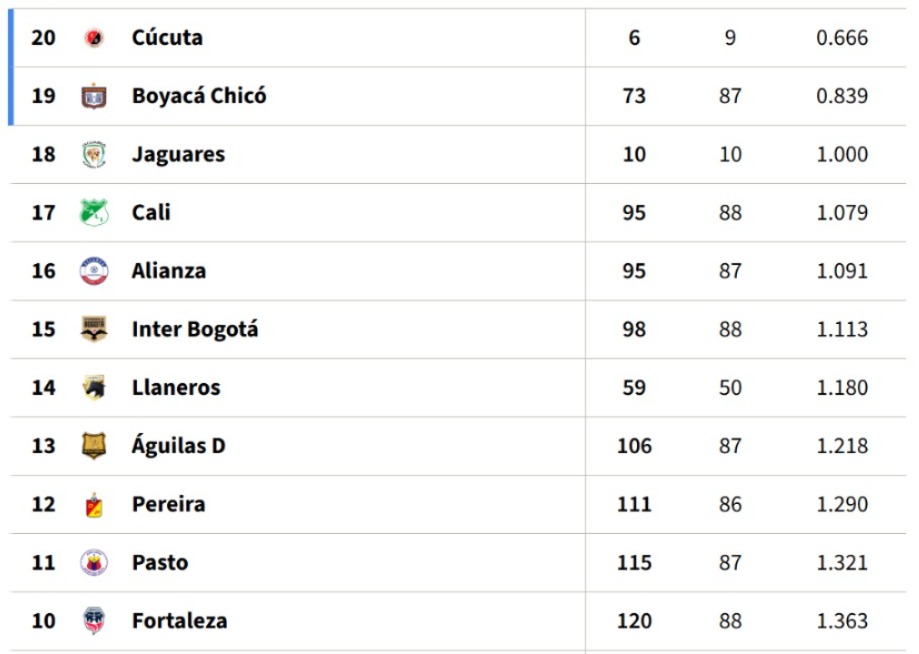The height and width of the screenshot is (654, 919).
Task: Open the Boyacá Chicó team link
Action: click(x=199, y=96)
